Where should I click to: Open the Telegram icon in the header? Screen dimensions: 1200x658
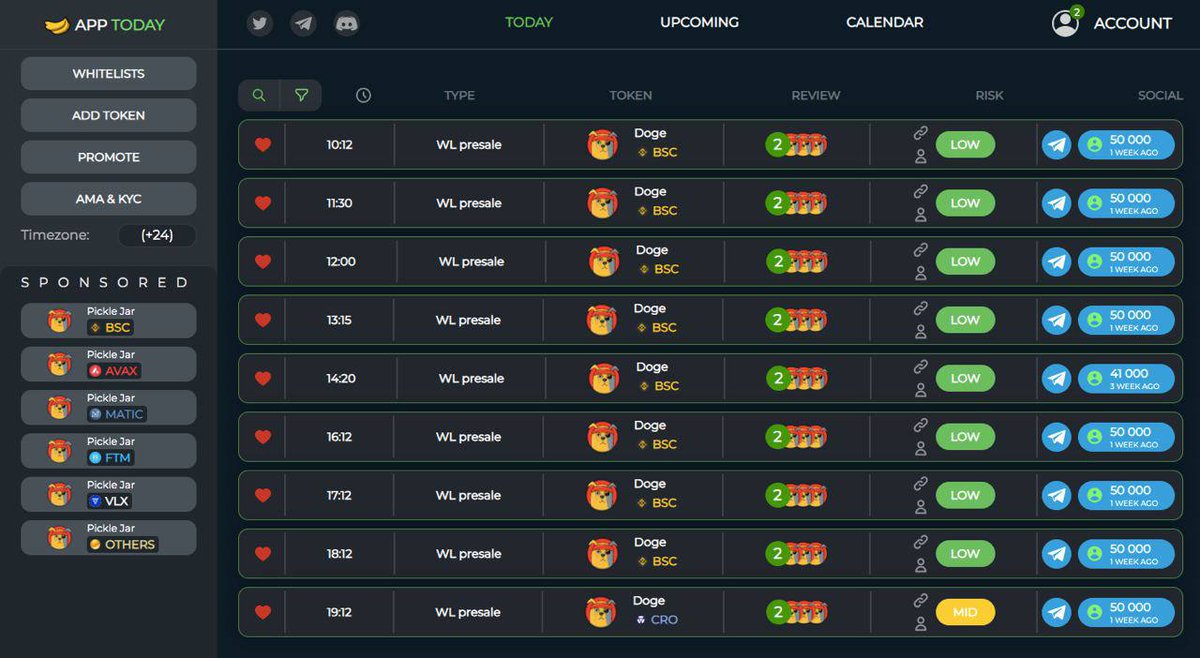(x=304, y=23)
